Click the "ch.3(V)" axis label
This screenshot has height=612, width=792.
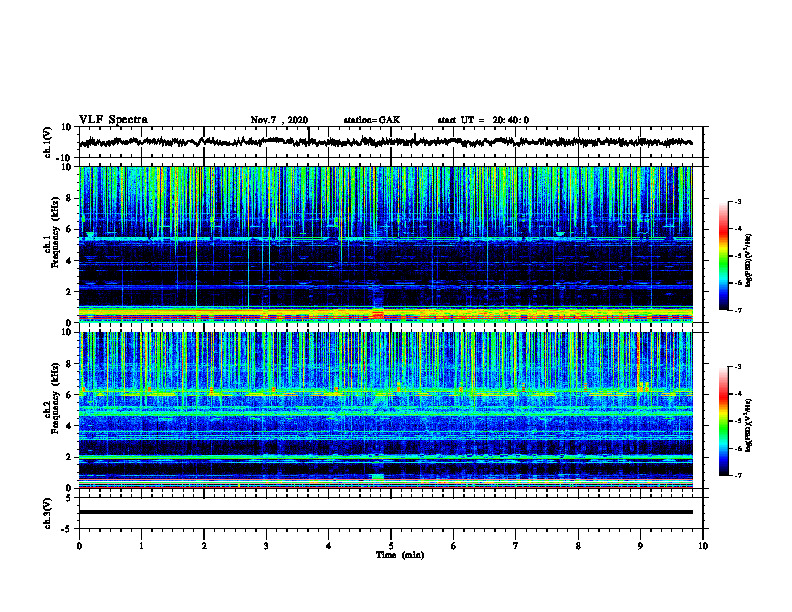(48, 513)
